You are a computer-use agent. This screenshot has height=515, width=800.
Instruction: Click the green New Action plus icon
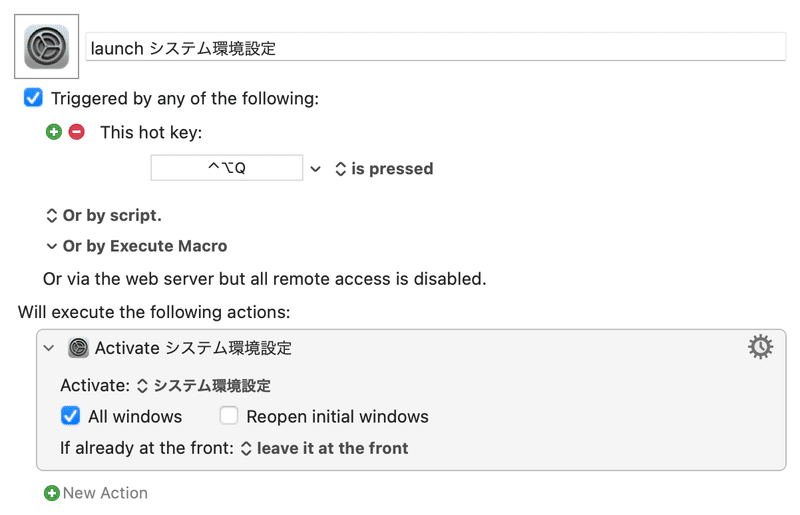click(52, 493)
